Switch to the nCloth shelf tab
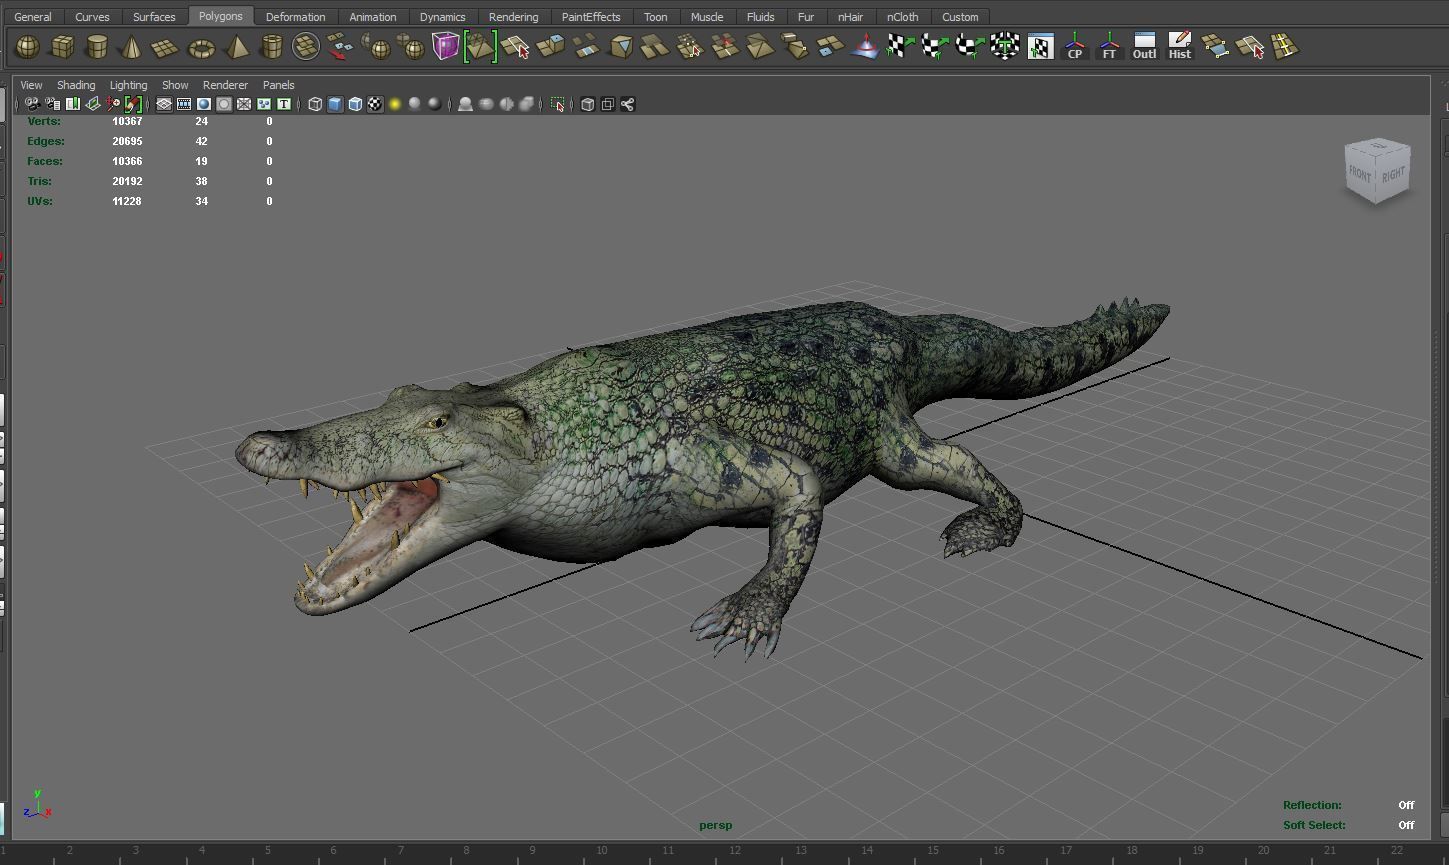This screenshot has width=1449, height=865. [x=902, y=17]
